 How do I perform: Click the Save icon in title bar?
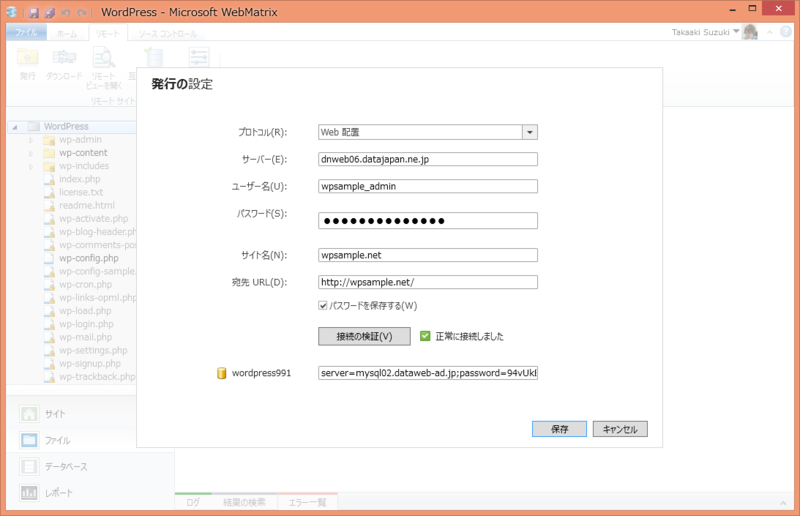click(x=34, y=12)
